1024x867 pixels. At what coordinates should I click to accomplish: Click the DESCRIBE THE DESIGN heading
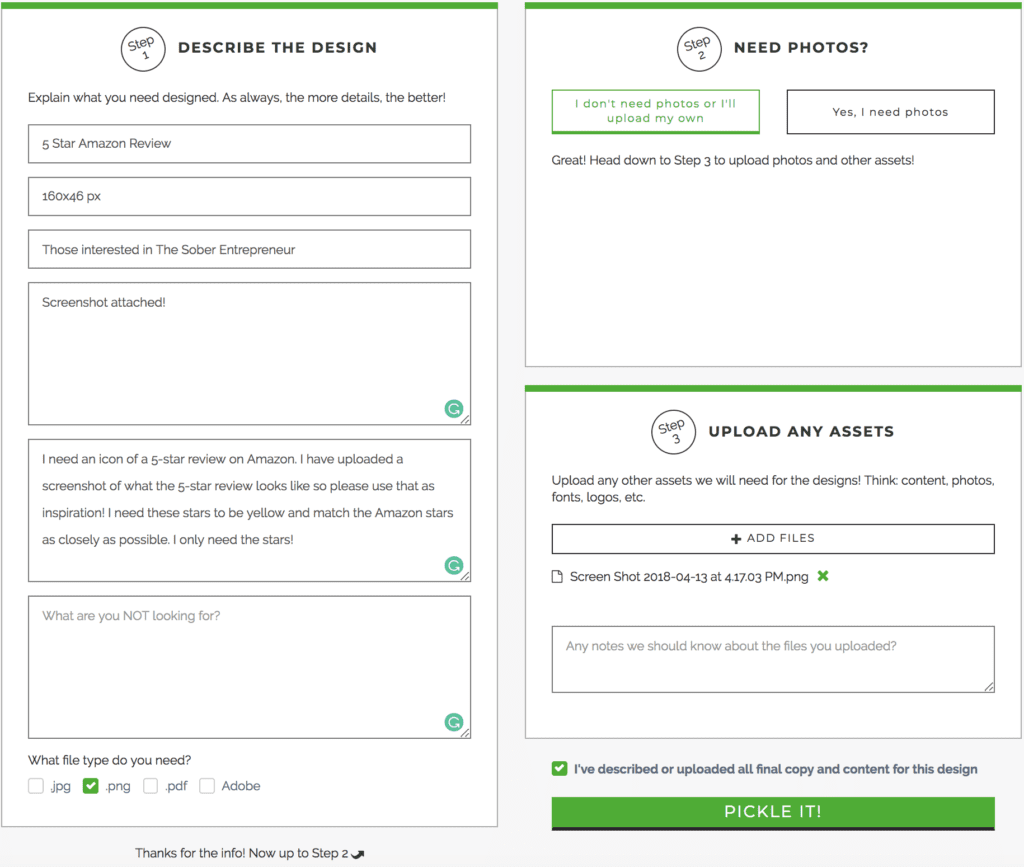pyautogui.click(x=278, y=48)
